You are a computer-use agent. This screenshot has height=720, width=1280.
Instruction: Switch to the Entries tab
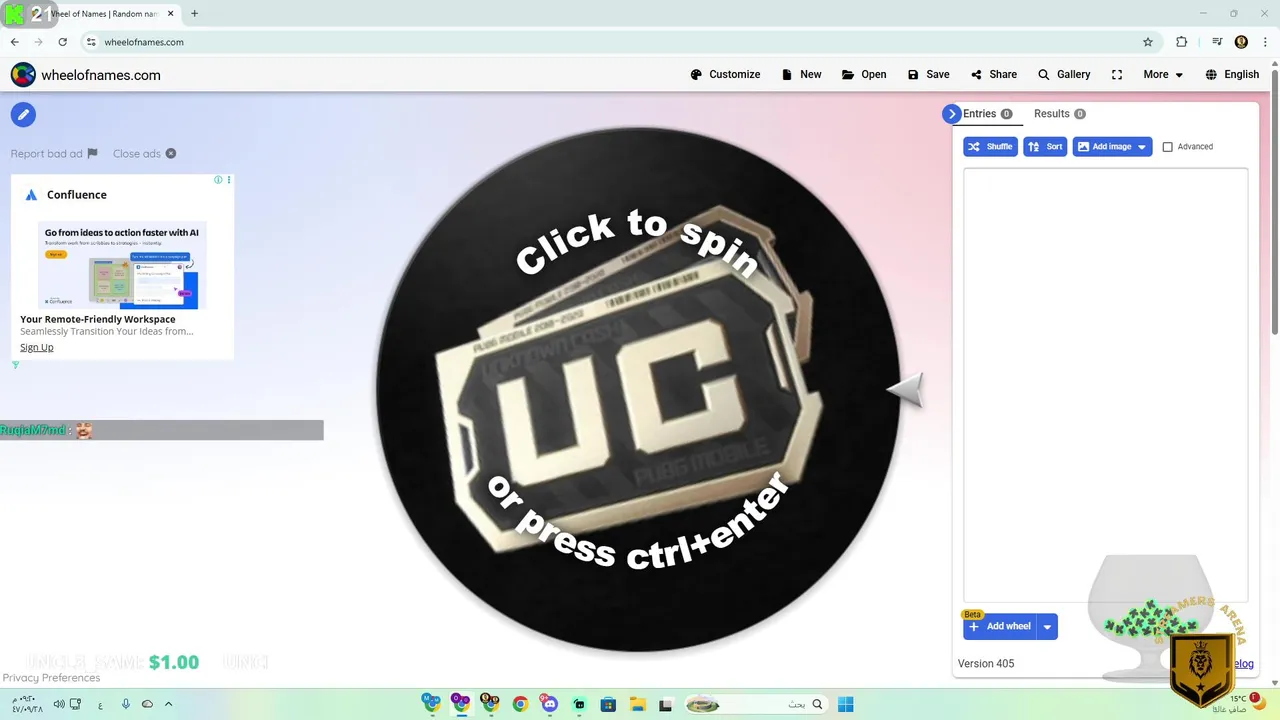pos(987,114)
